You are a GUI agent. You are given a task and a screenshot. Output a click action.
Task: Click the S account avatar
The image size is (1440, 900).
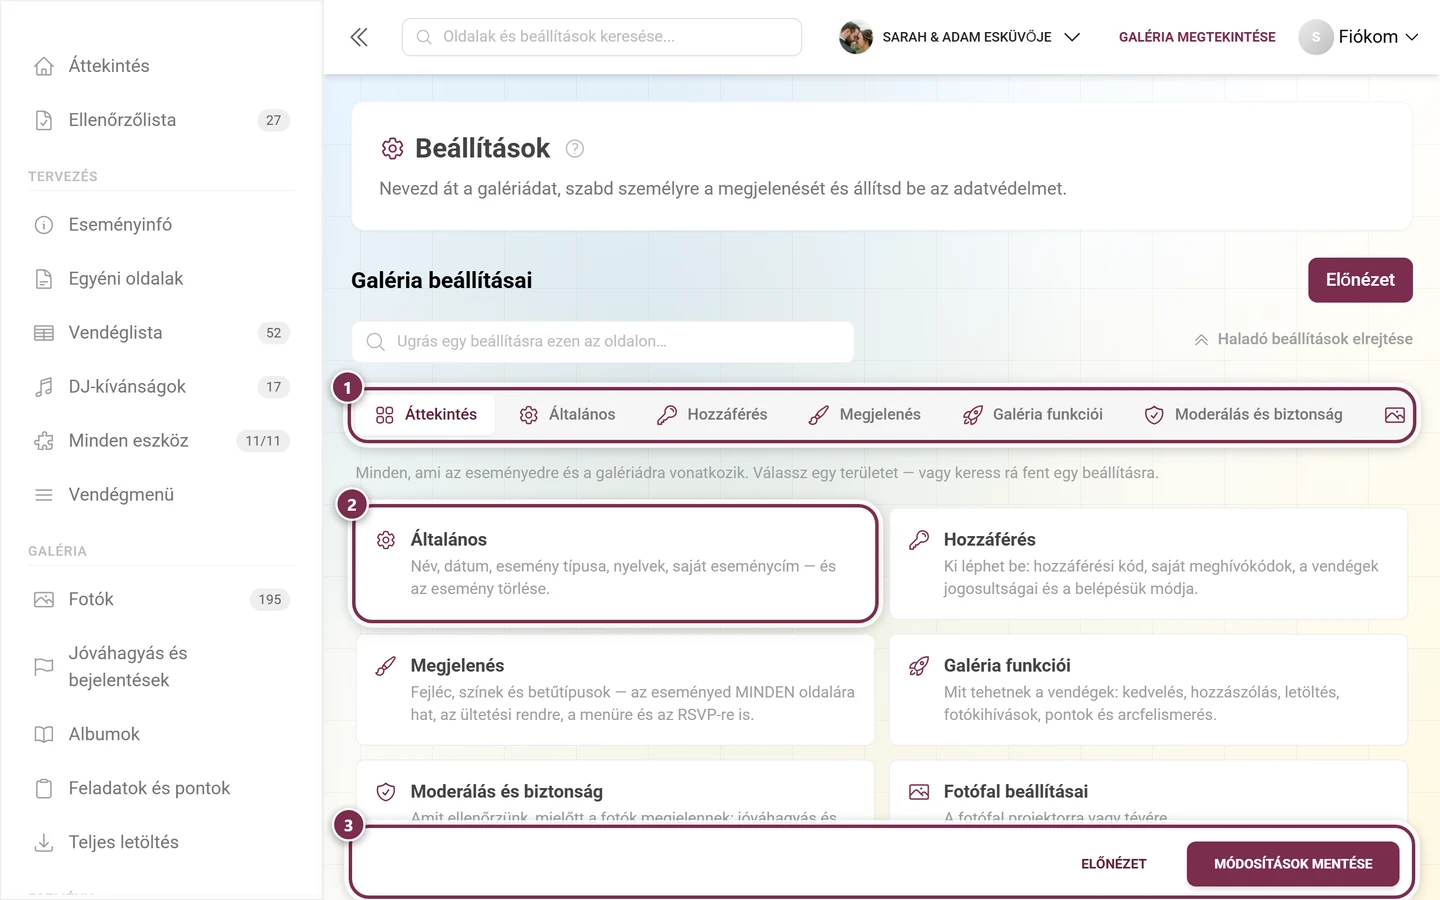click(1316, 37)
